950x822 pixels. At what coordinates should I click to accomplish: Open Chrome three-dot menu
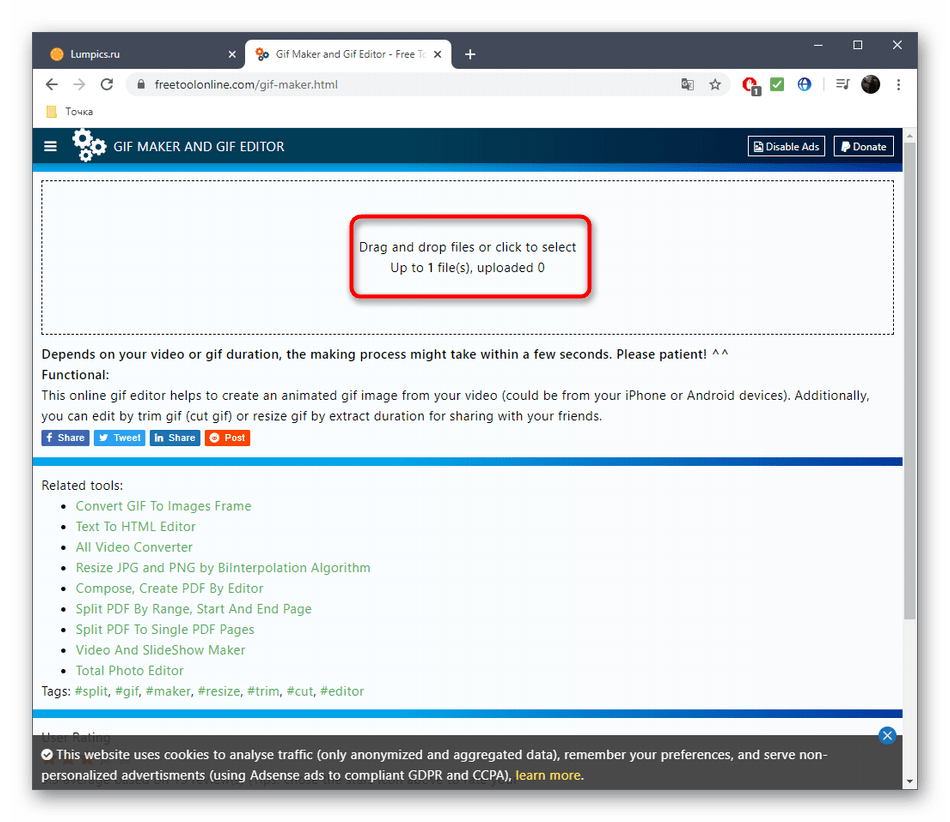tap(899, 85)
